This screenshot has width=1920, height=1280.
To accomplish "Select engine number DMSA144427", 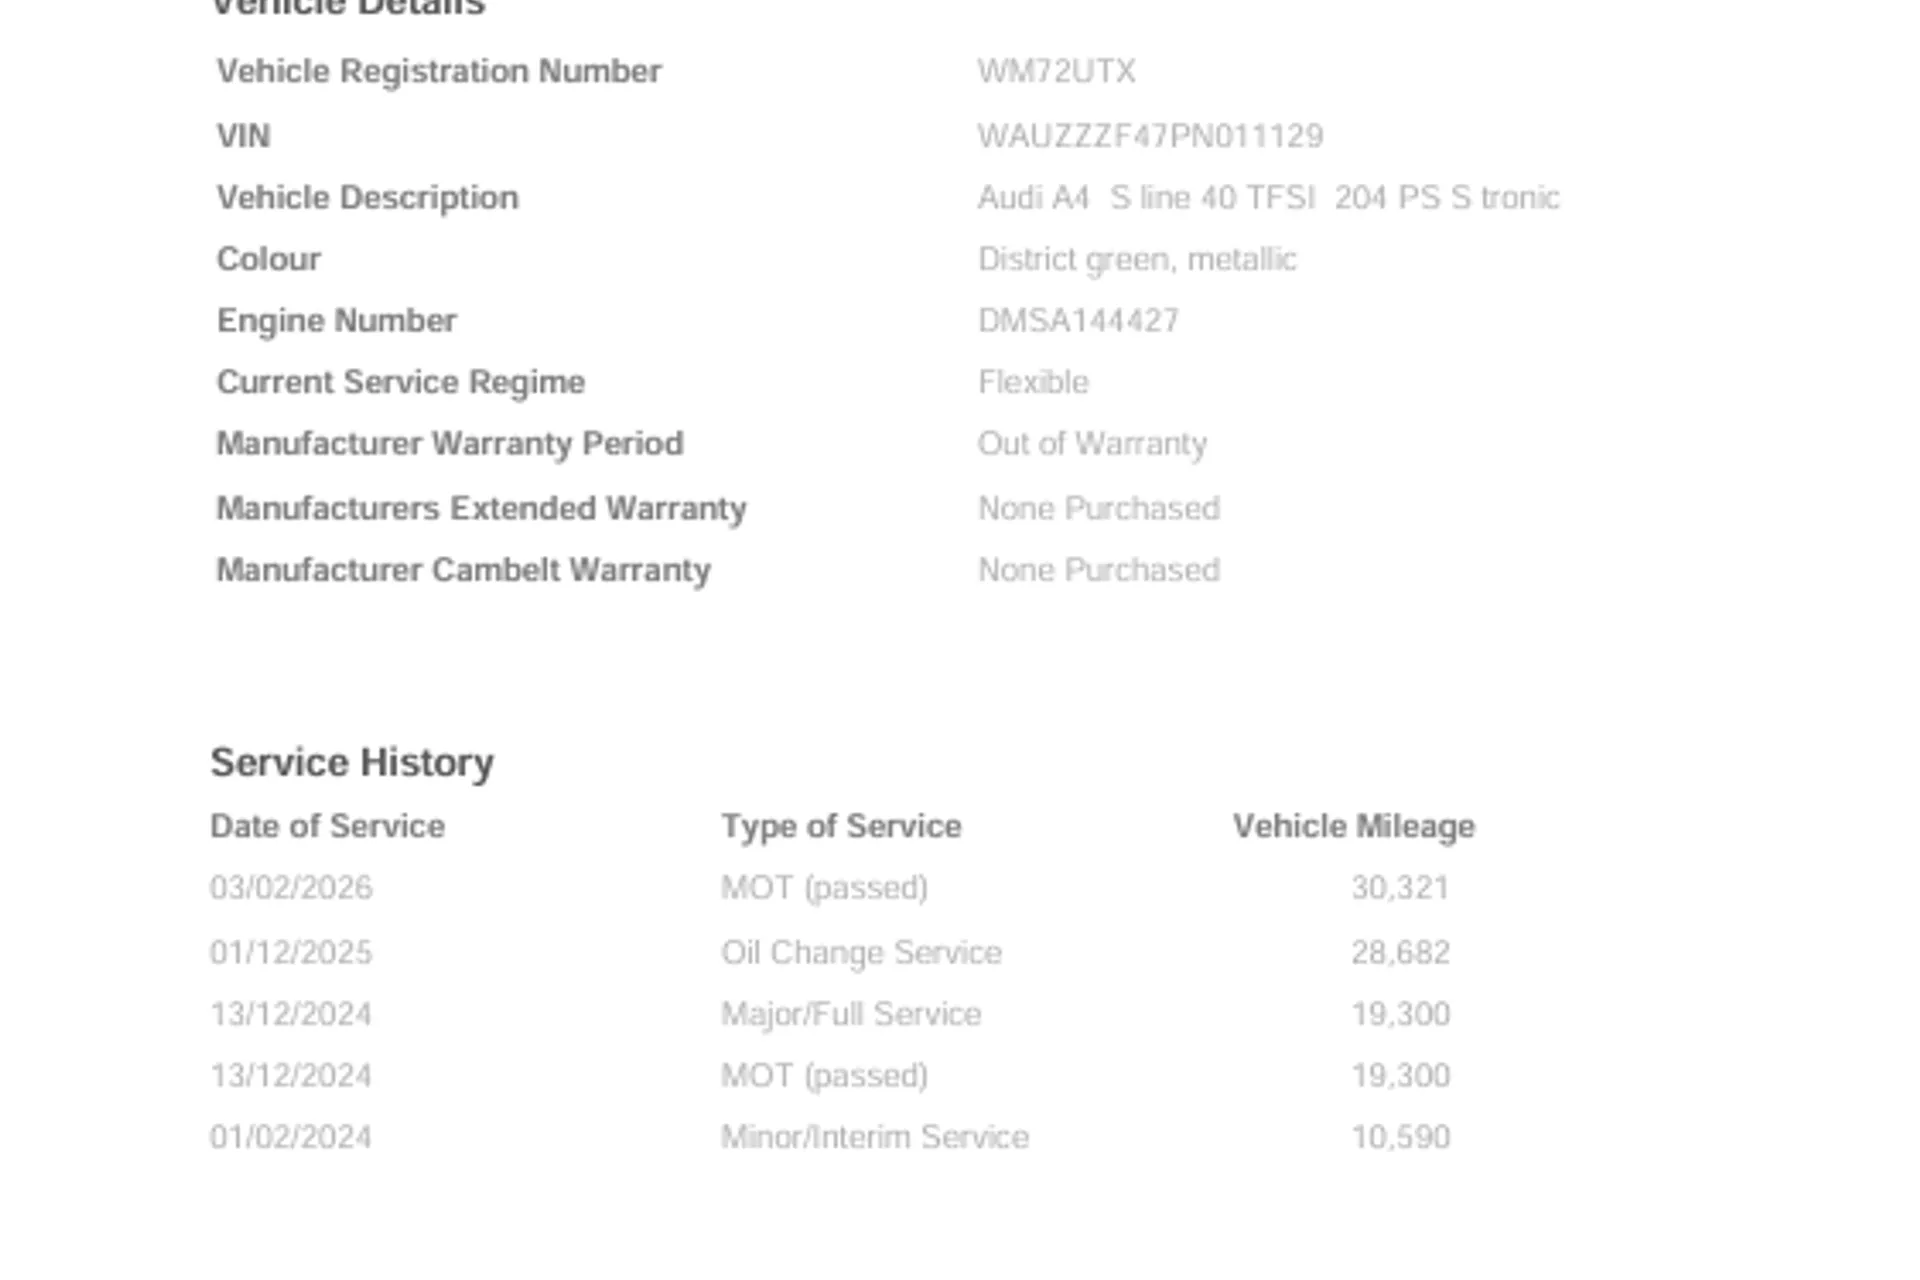I will pos(1078,321).
